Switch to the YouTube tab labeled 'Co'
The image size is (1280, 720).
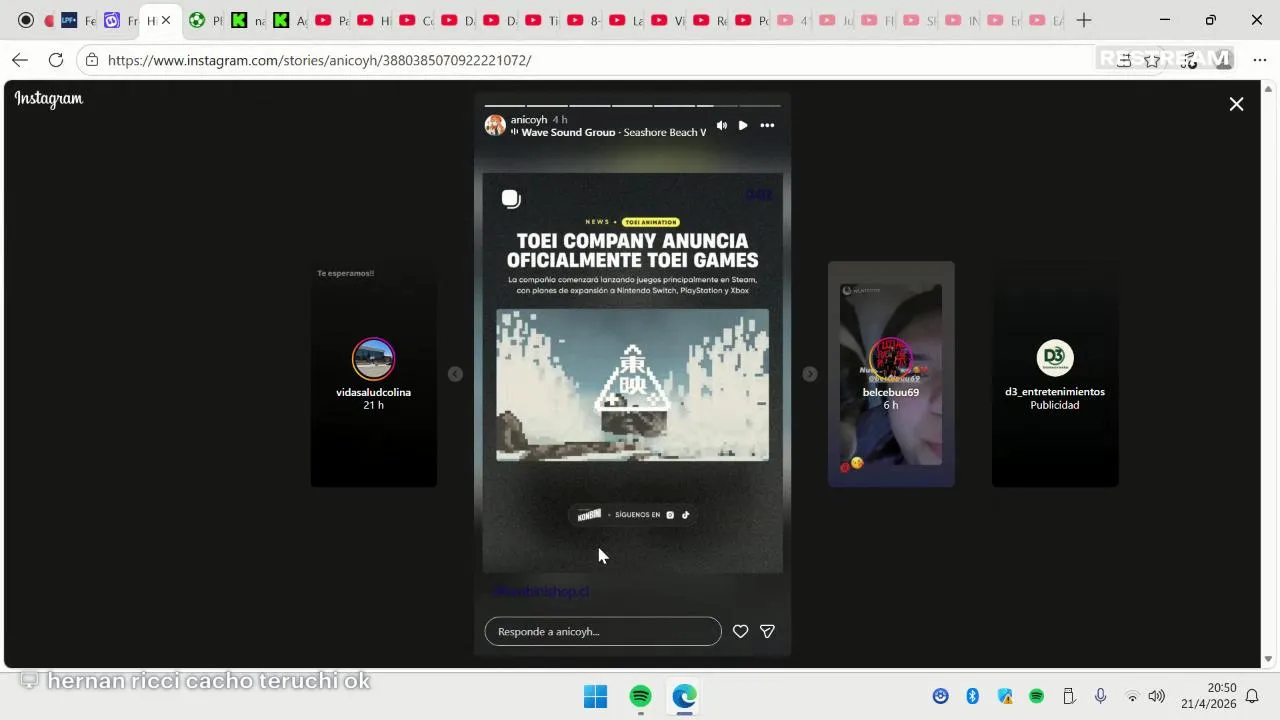(416, 20)
